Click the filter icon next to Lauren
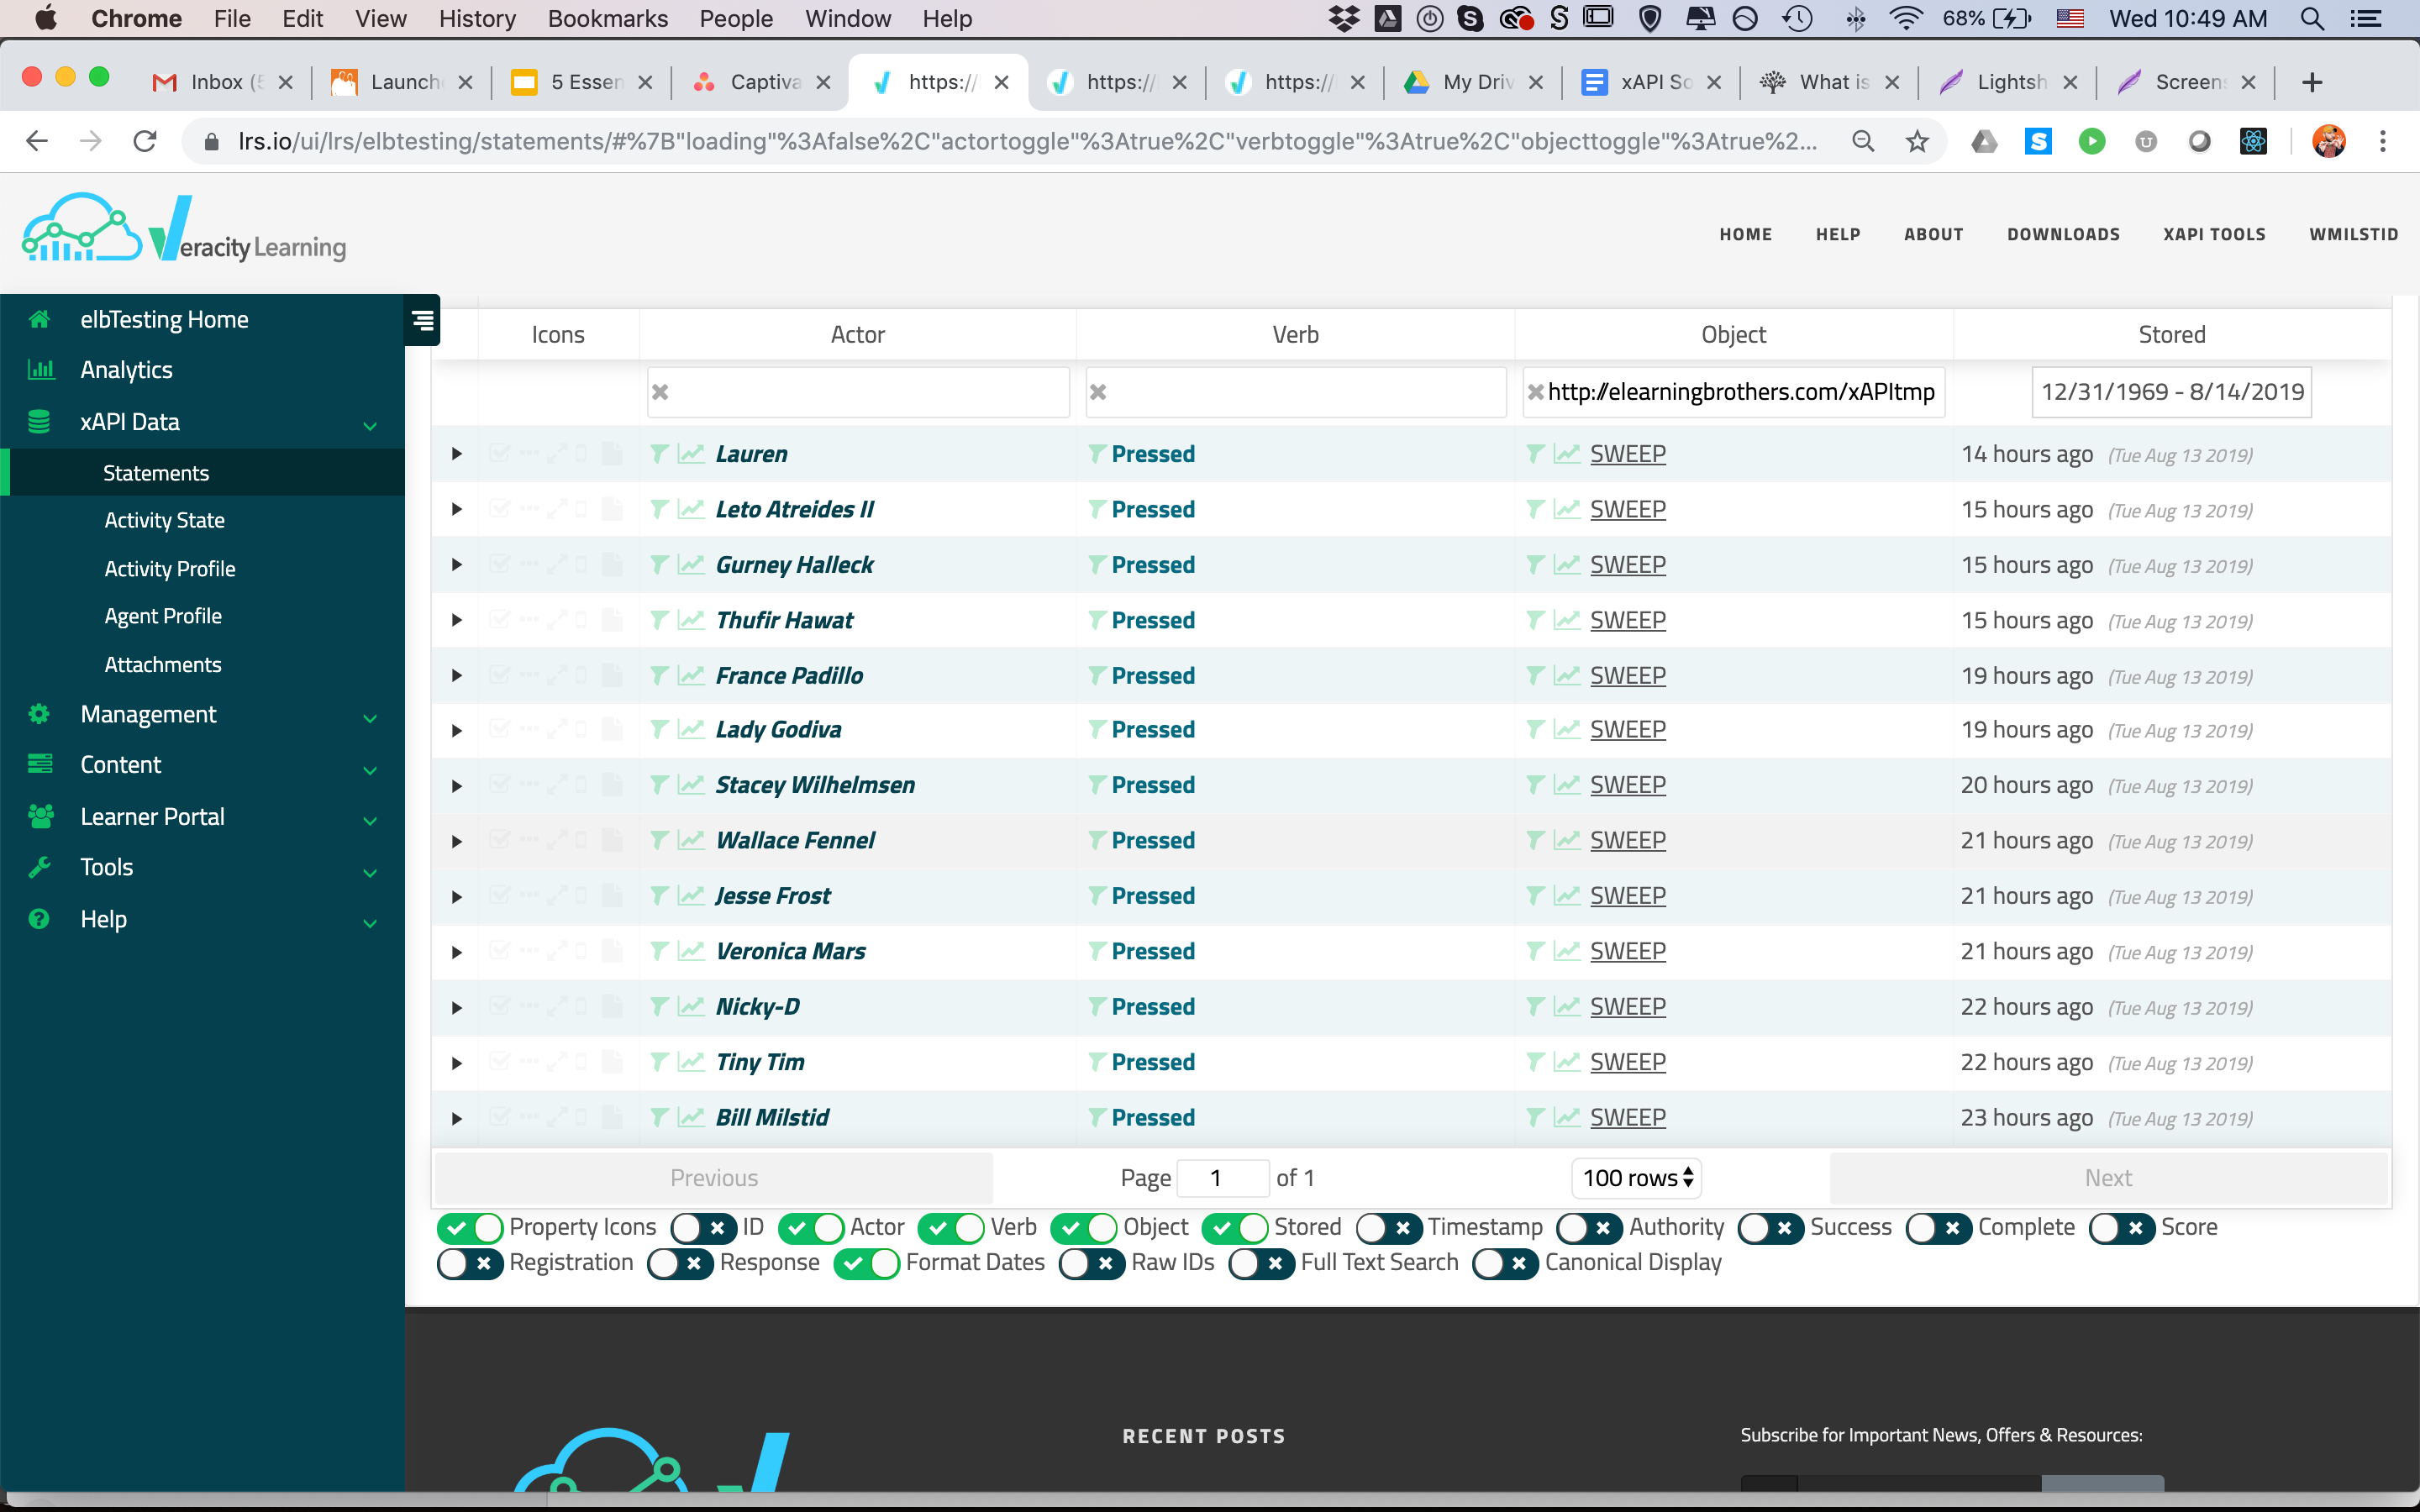 [x=659, y=454]
